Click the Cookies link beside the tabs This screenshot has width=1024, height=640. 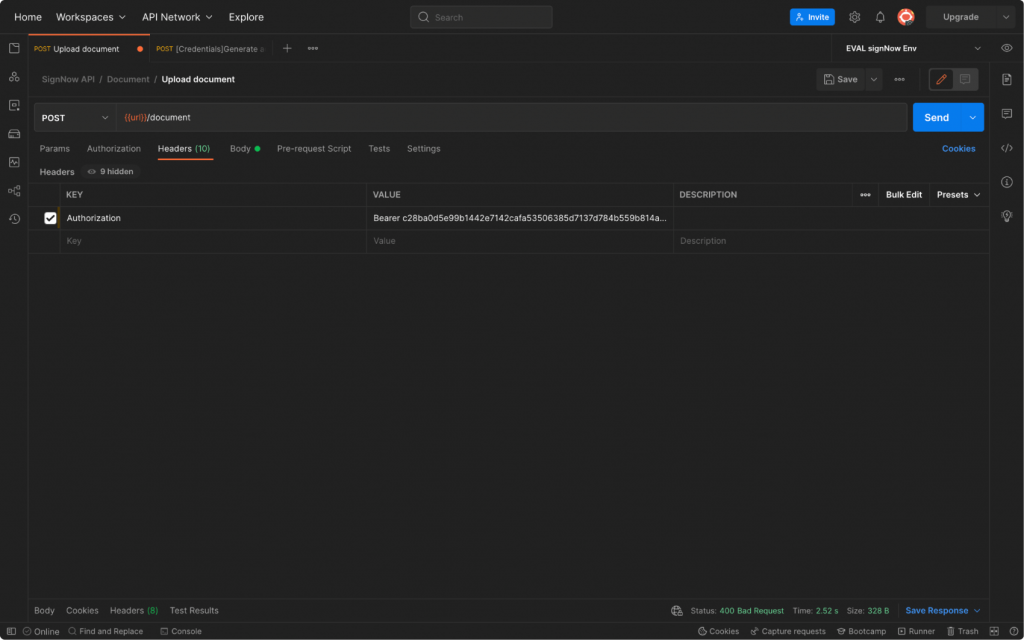(958, 148)
